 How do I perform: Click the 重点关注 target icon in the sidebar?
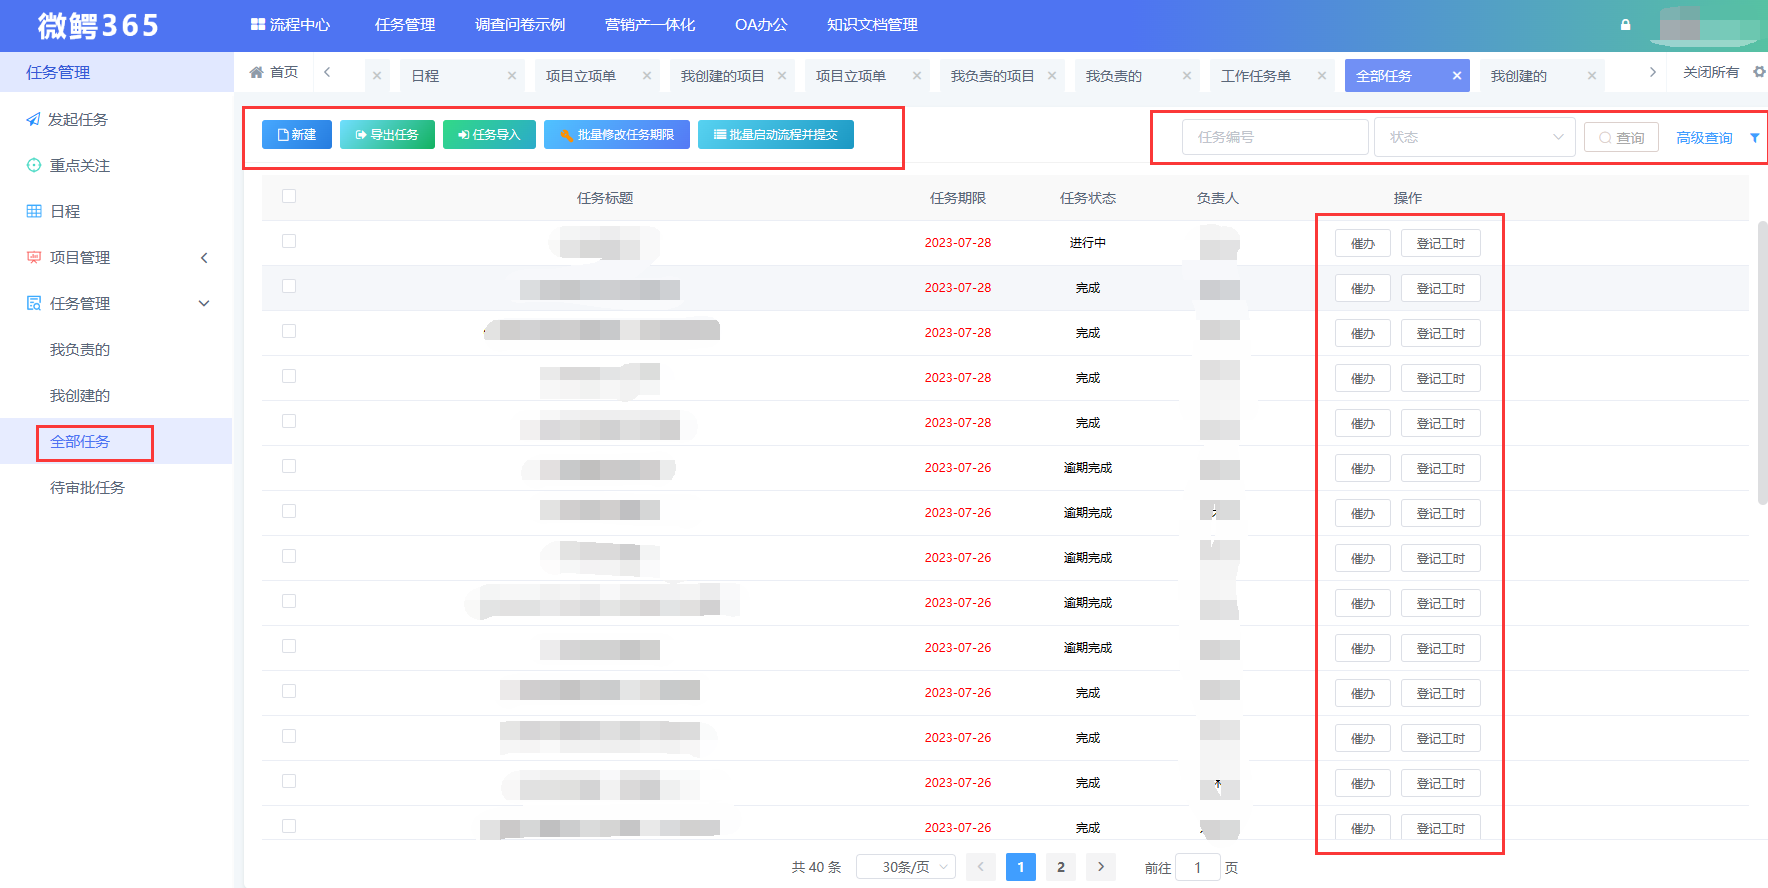[34, 165]
